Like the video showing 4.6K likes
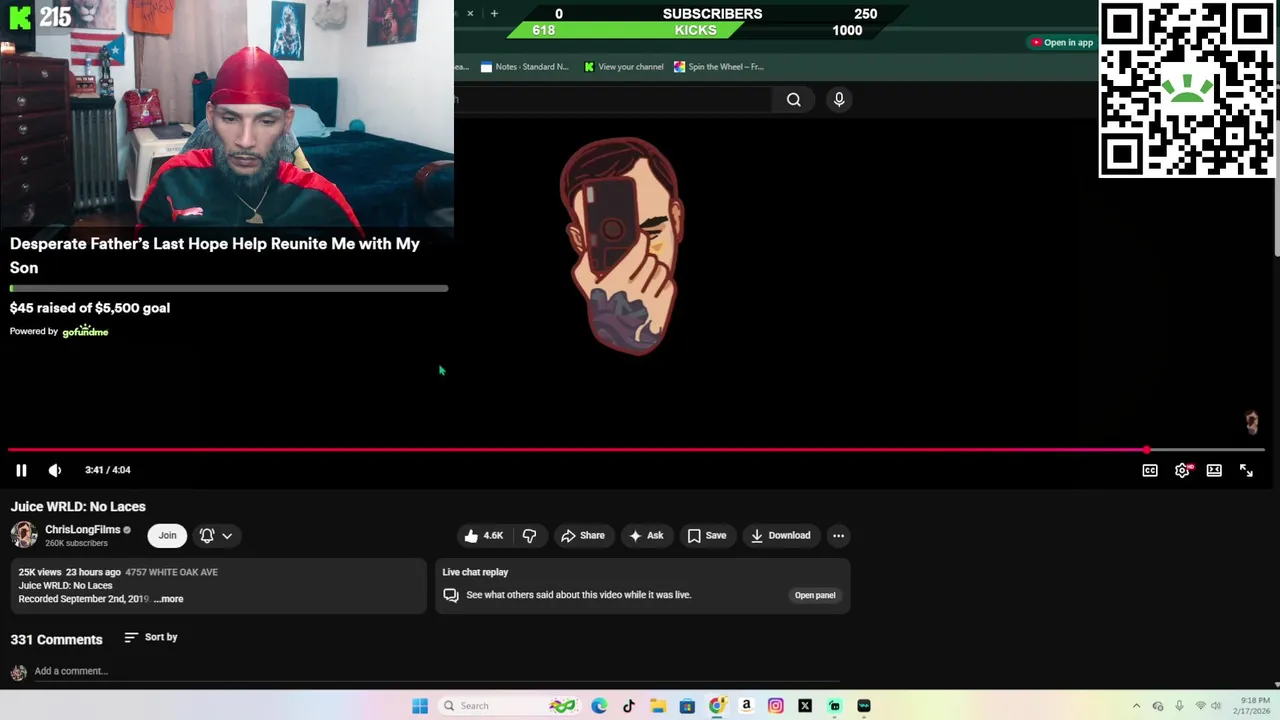 [x=483, y=536]
